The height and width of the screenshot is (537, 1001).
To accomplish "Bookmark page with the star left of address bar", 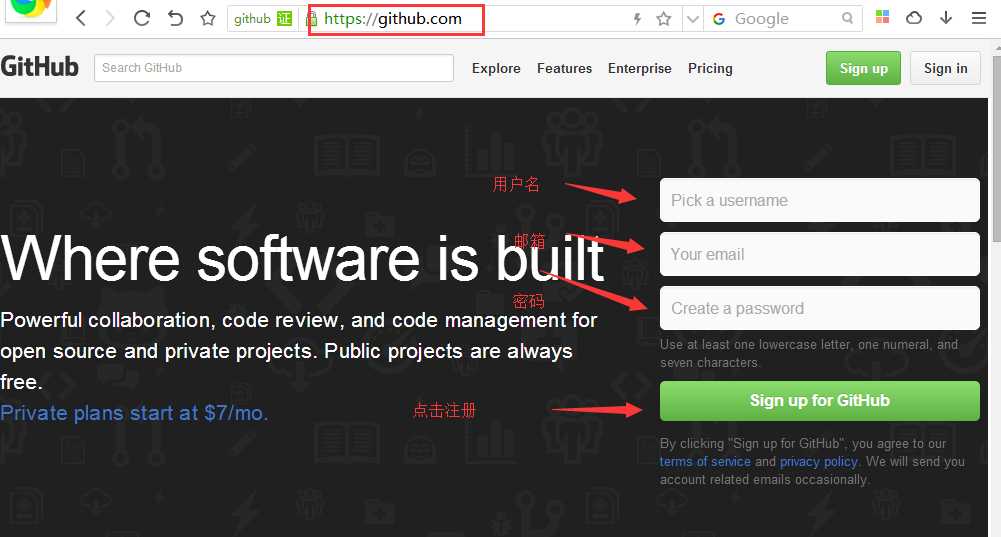I will click(207, 19).
